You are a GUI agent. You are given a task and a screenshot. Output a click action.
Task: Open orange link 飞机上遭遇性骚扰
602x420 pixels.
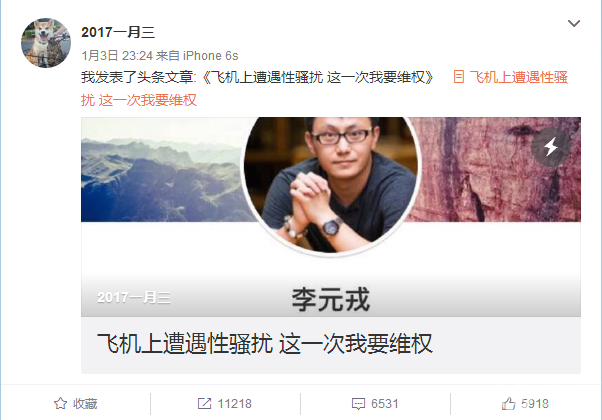(518, 77)
